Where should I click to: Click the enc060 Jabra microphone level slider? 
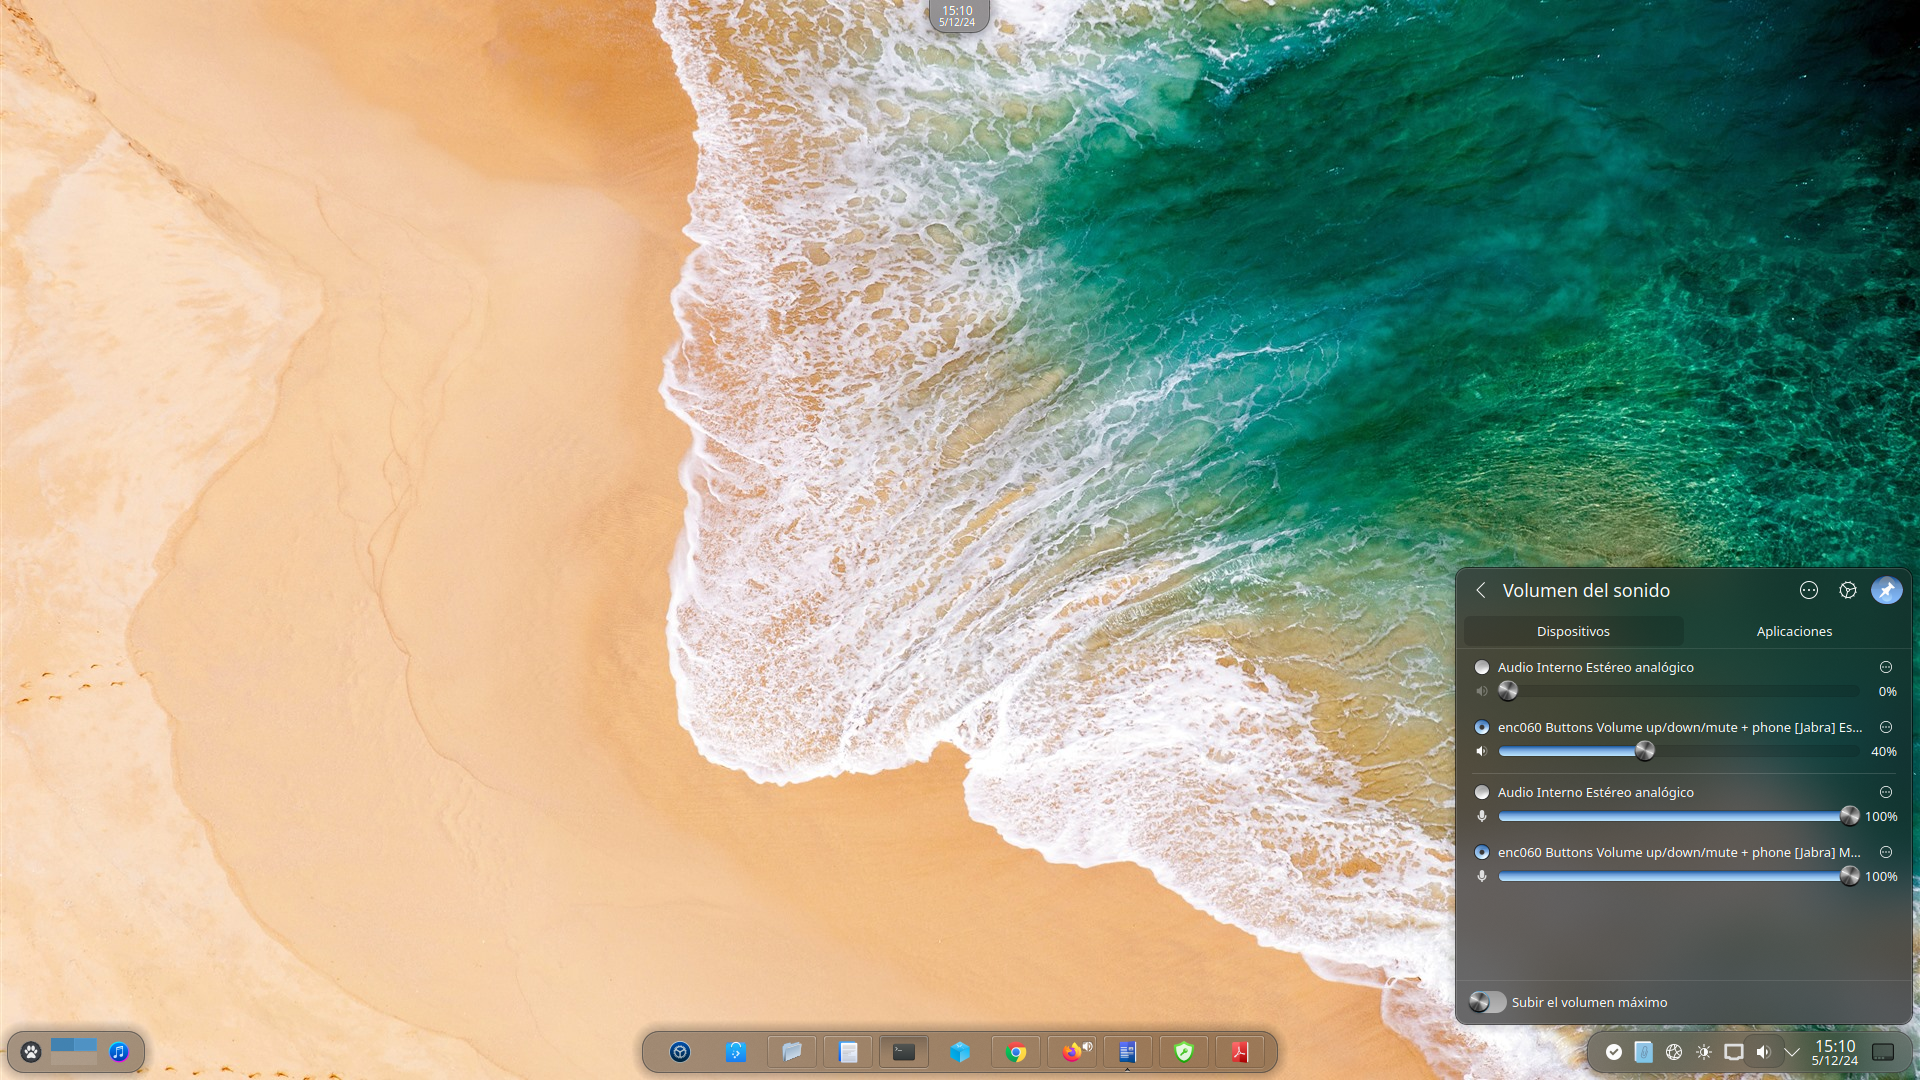pyautogui.click(x=1679, y=876)
